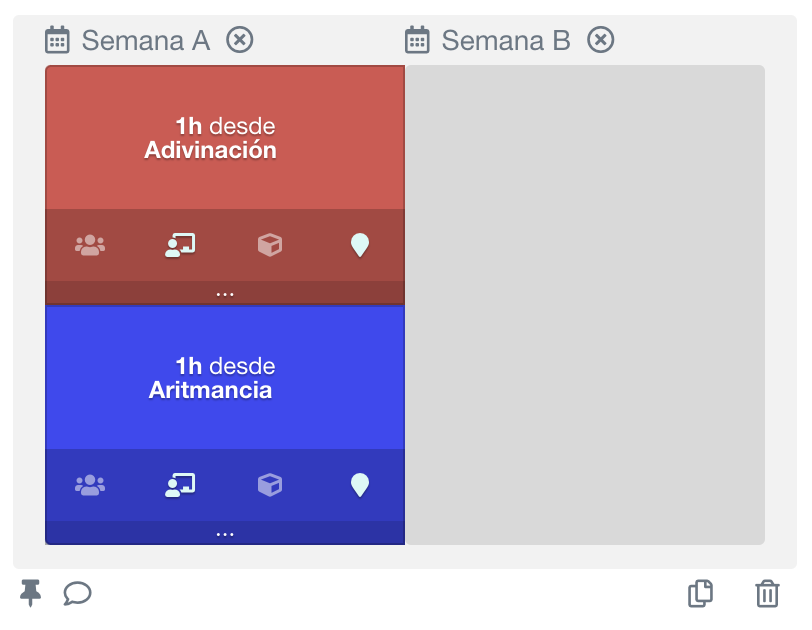Viewport: 812px width, 630px height.
Task: Toggle the teacher icon on the Aritmancia card
Action: pos(179,485)
